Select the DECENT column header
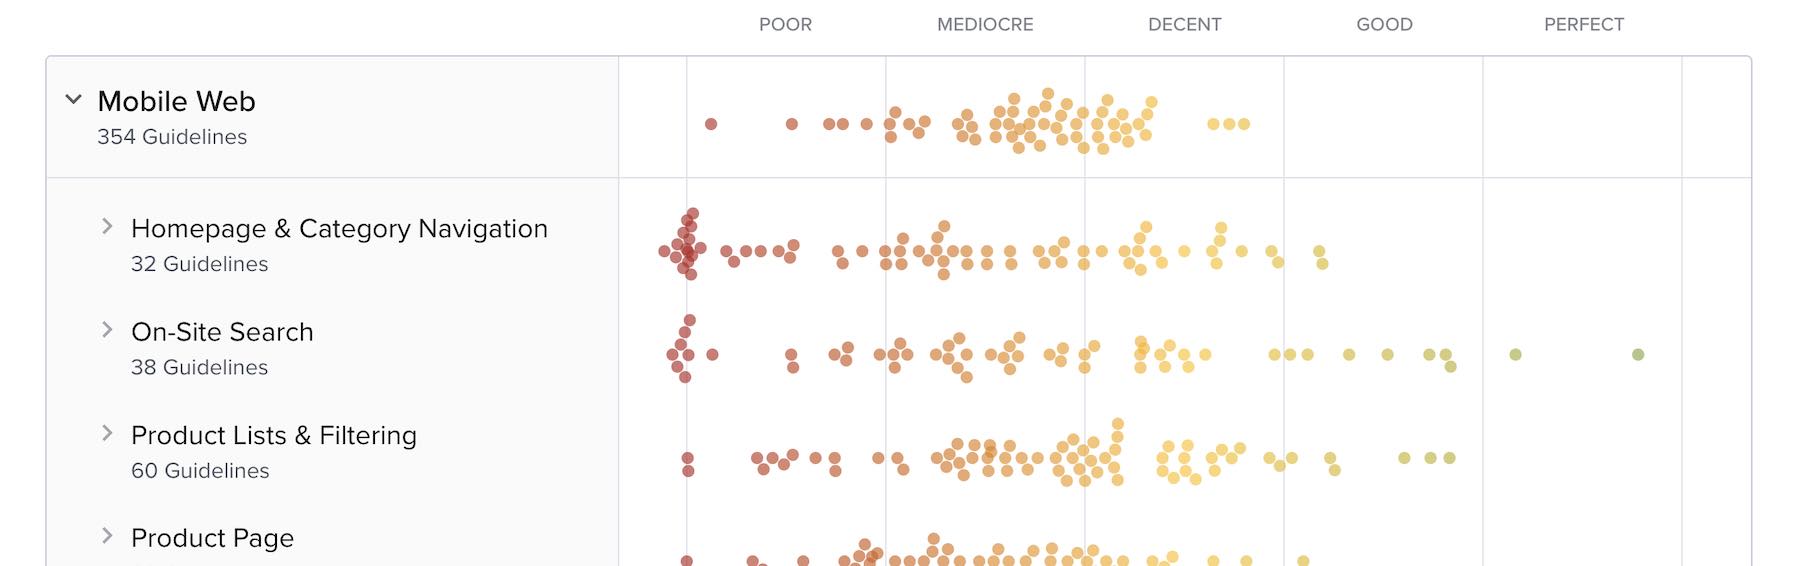Screen dimensions: 1800x566 click(x=1184, y=25)
